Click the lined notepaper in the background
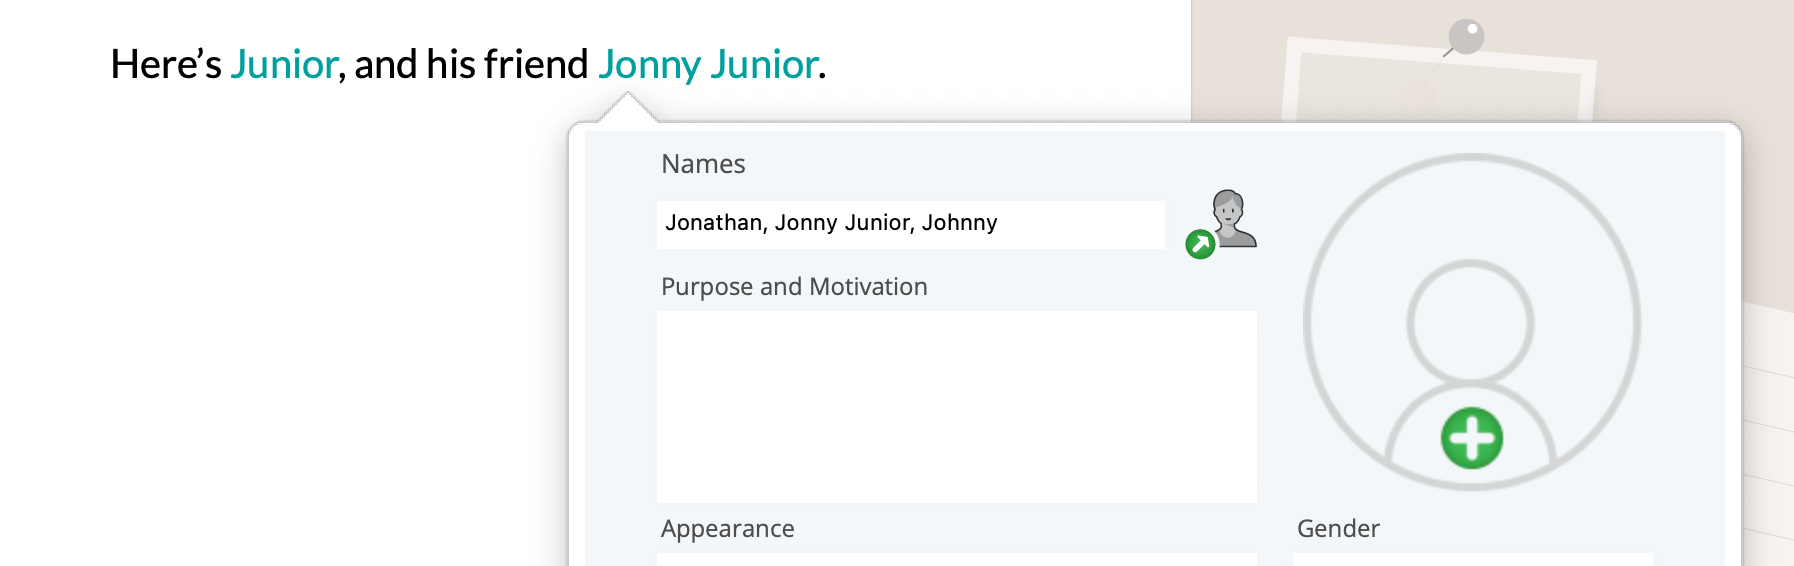Viewport: 1794px width, 566px height. tap(1768, 420)
